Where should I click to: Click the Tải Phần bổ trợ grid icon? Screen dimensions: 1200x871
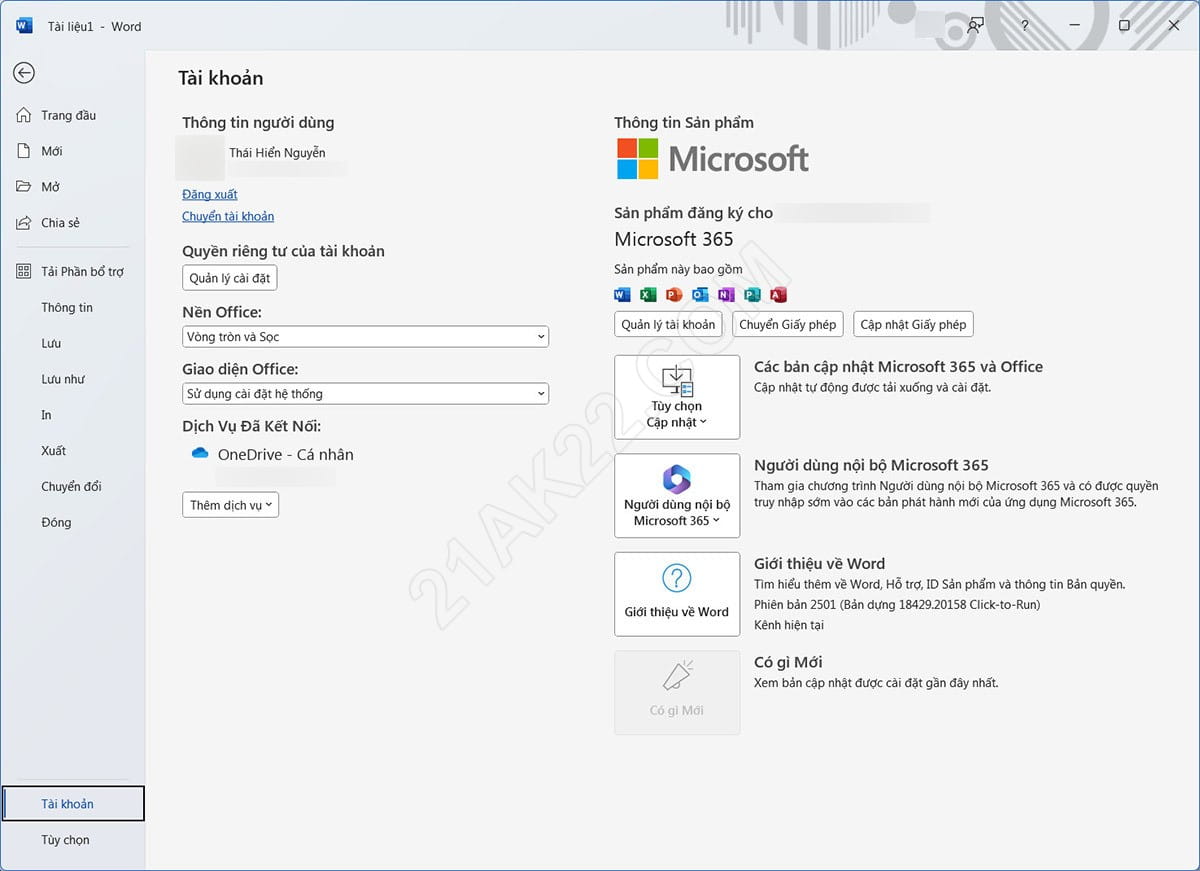pyautogui.click(x=24, y=271)
